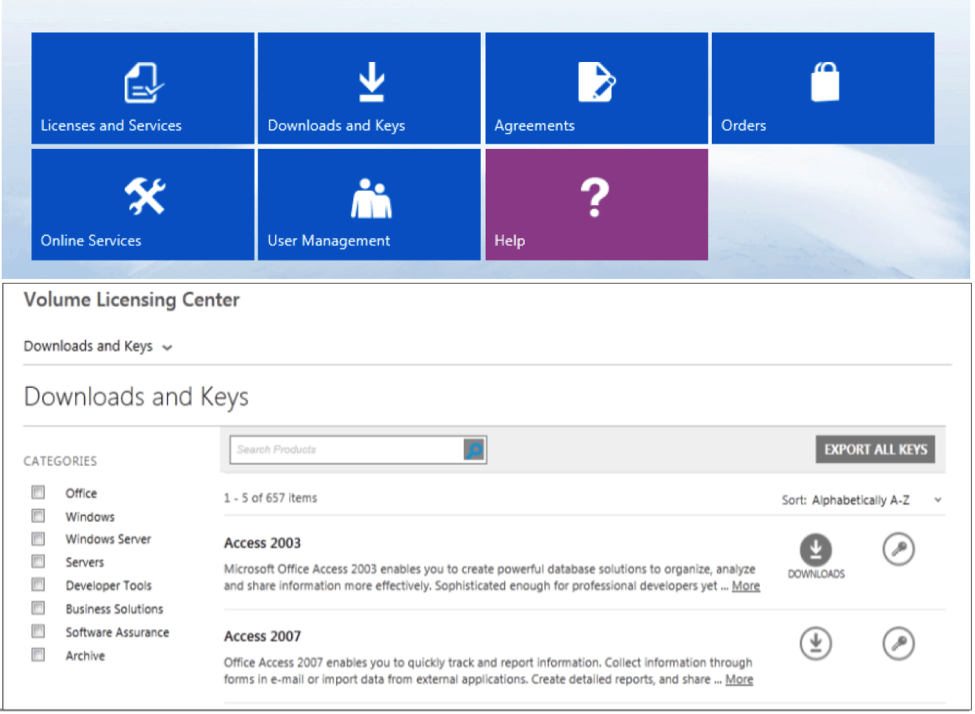Open the purple Help tile
The width and height of the screenshot is (975, 714).
click(596, 204)
